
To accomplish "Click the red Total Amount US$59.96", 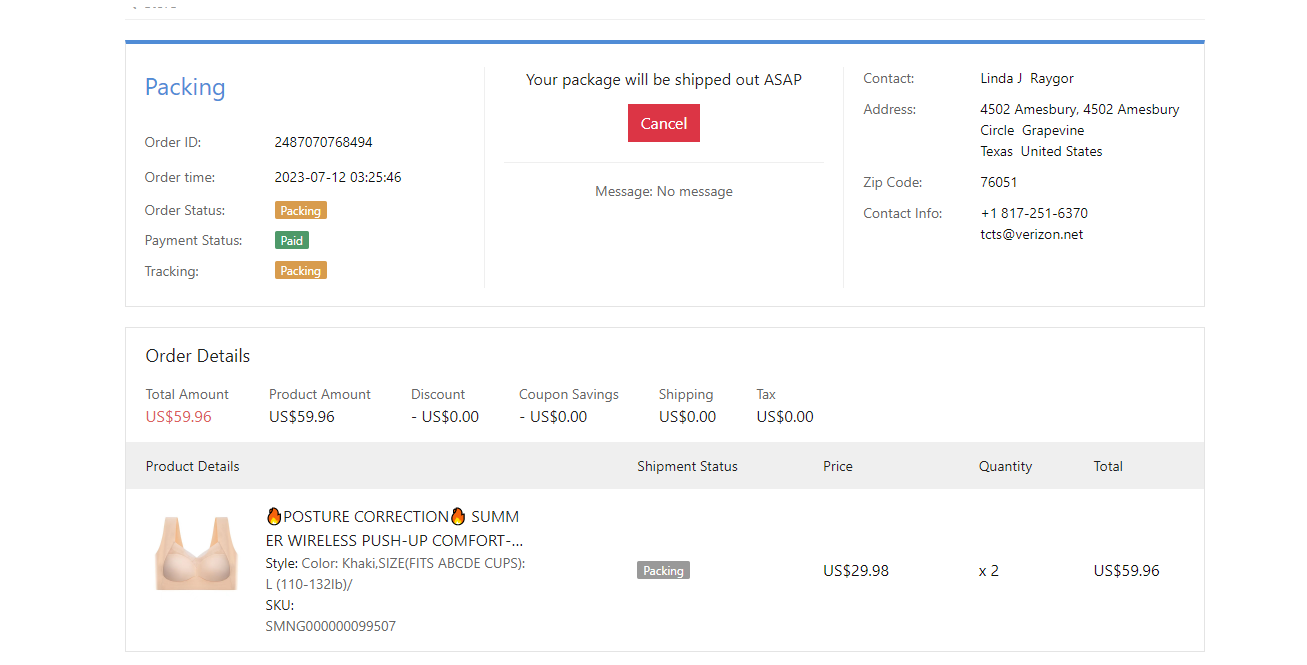I will pyautogui.click(x=178, y=417).
